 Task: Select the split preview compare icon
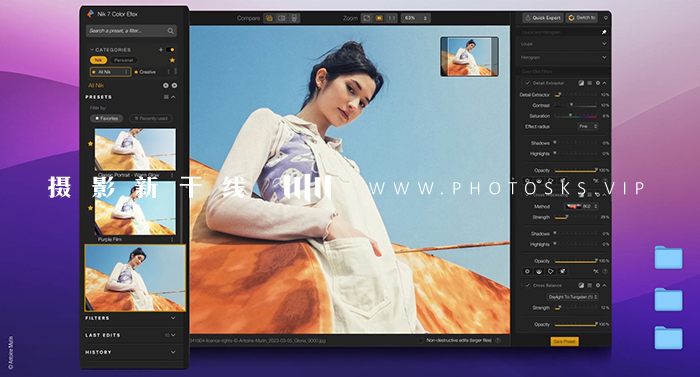coord(282,18)
